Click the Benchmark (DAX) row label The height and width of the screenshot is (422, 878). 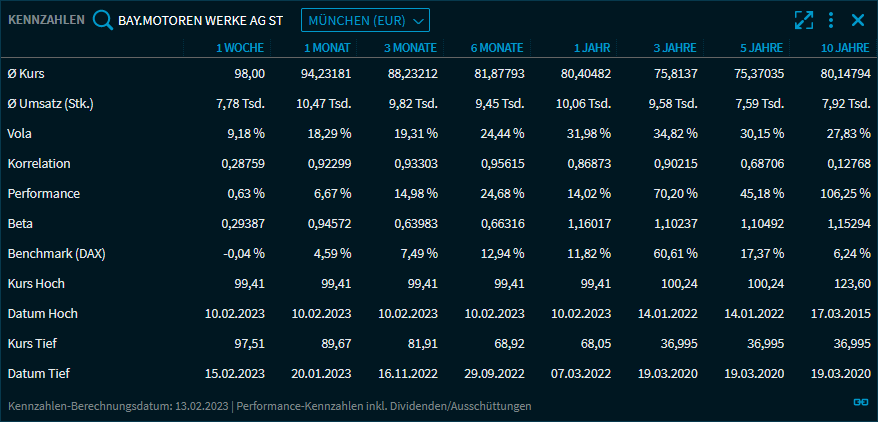click(56, 253)
